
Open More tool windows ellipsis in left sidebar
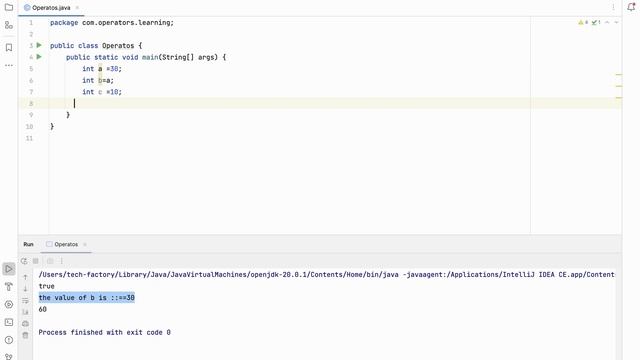pyautogui.click(x=9, y=65)
